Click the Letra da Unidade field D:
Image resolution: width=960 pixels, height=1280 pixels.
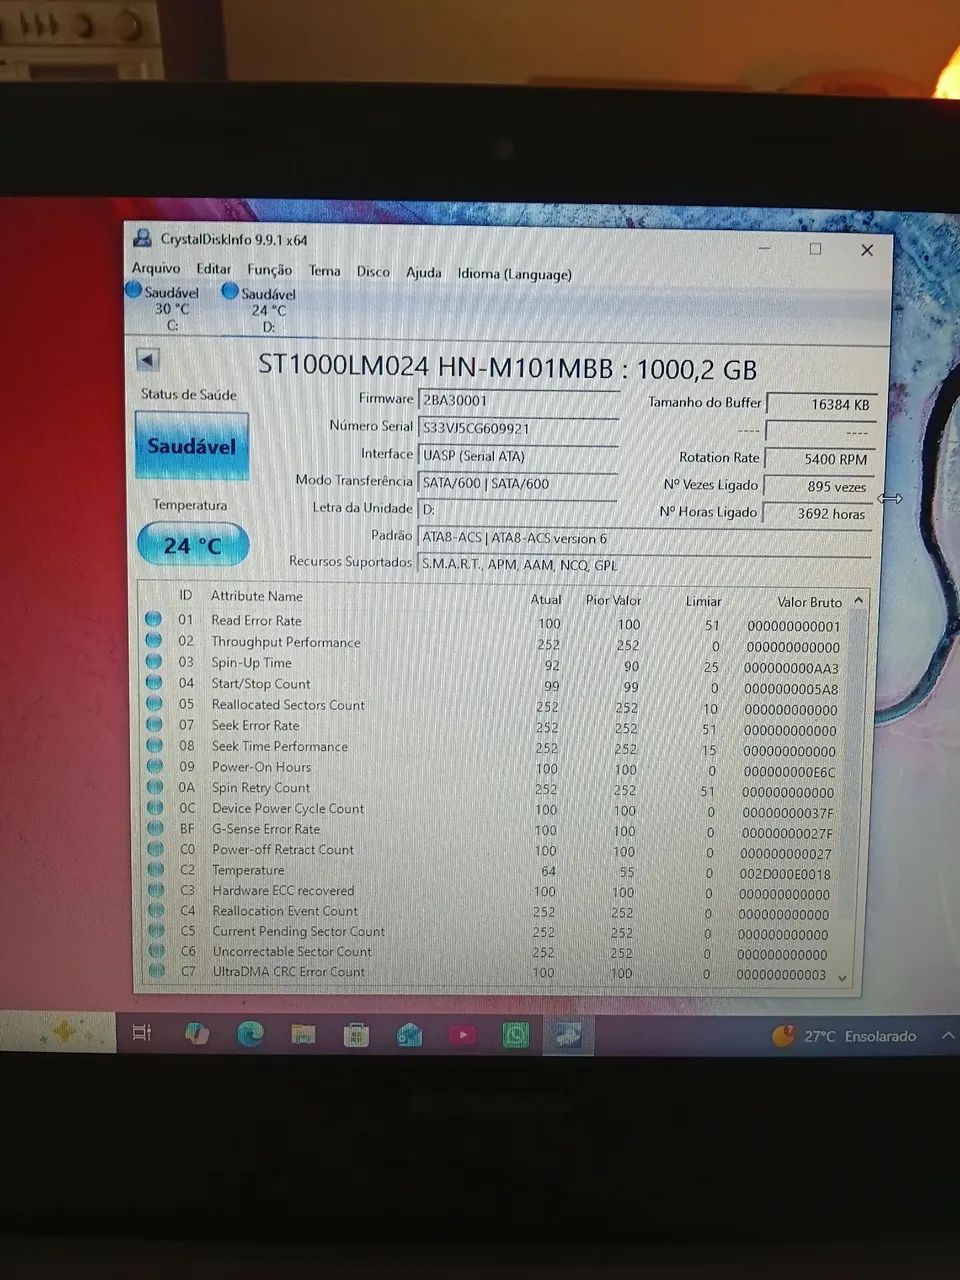click(518, 510)
